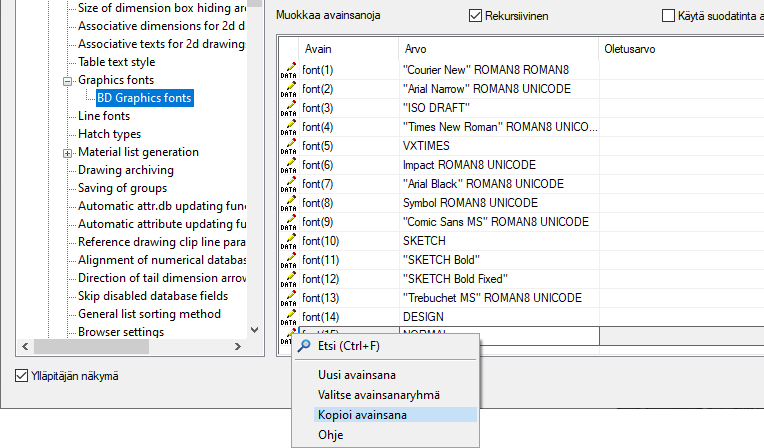Screen dimensions: 764x448
Task: Click the DATA icon next to font(11)
Action: 289,260
